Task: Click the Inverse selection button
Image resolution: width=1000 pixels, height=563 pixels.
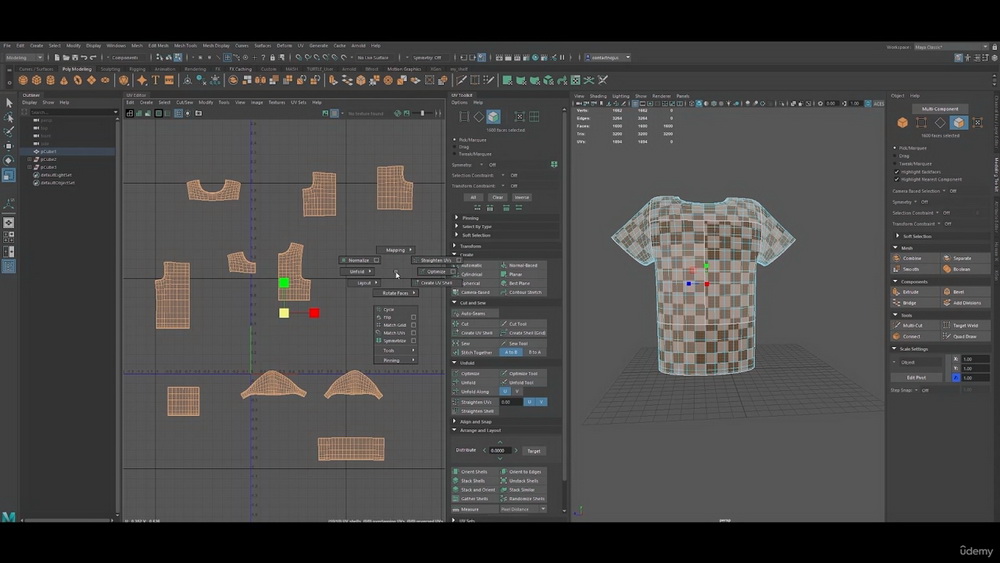Action: point(522,197)
